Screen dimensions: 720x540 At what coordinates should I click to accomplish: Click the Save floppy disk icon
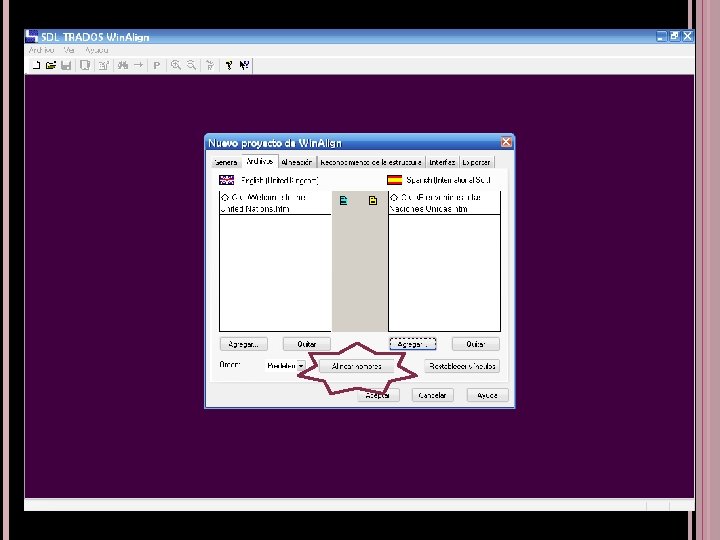coord(66,65)
